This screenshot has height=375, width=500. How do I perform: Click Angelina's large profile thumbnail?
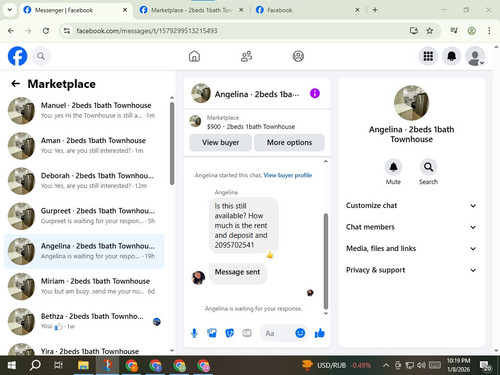click(411, 103)
